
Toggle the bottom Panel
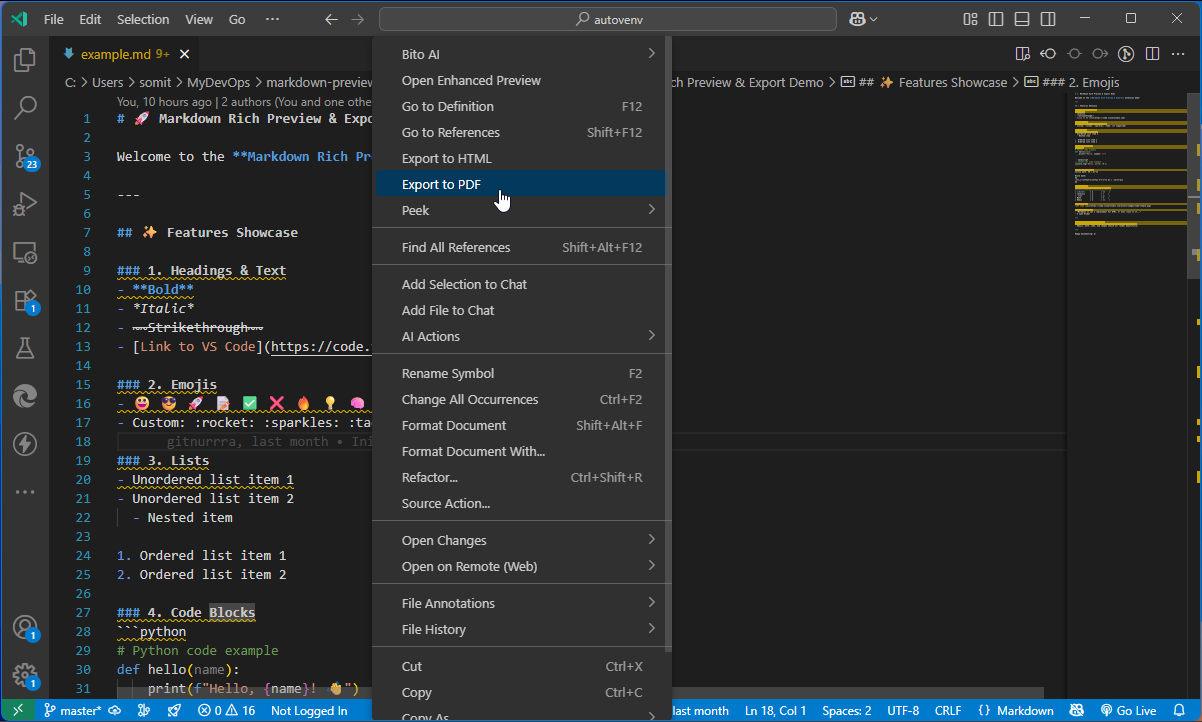1022,19
